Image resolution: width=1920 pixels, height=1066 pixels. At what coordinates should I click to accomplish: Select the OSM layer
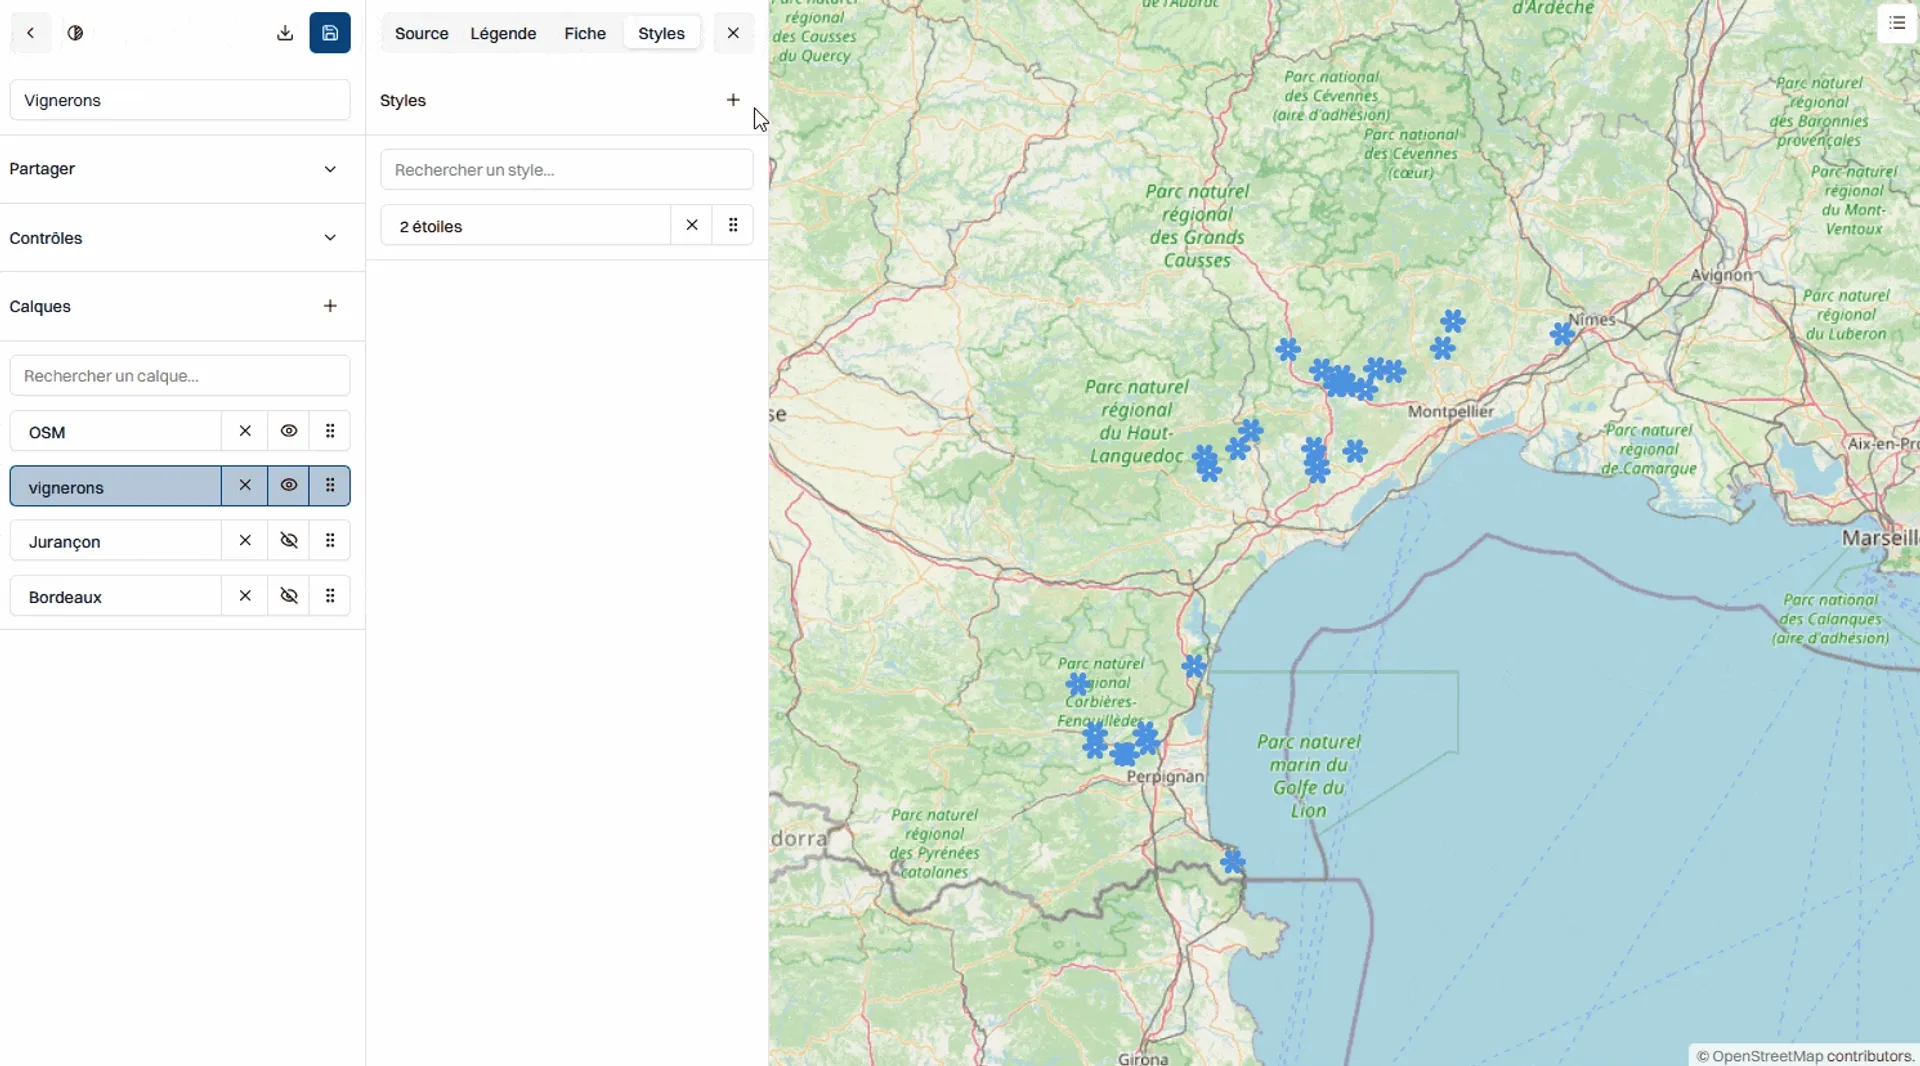115,432
